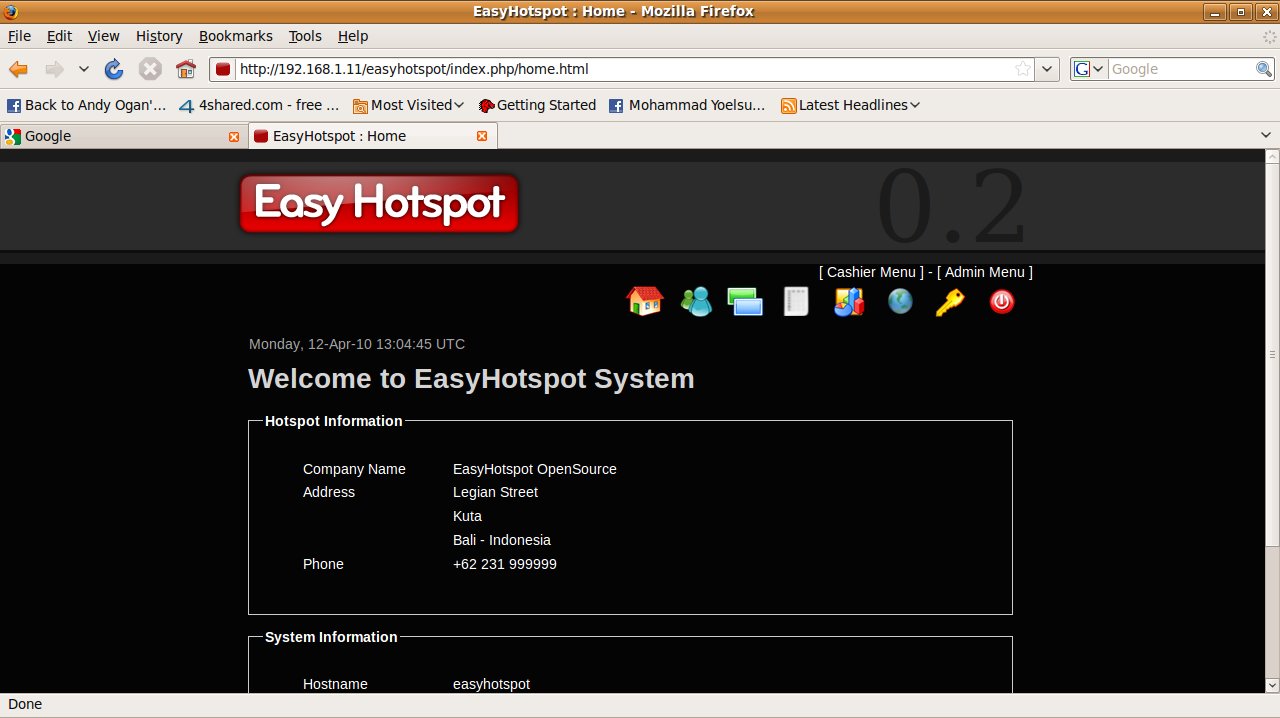Open the Admin Menu link

[x=984, y=272]
